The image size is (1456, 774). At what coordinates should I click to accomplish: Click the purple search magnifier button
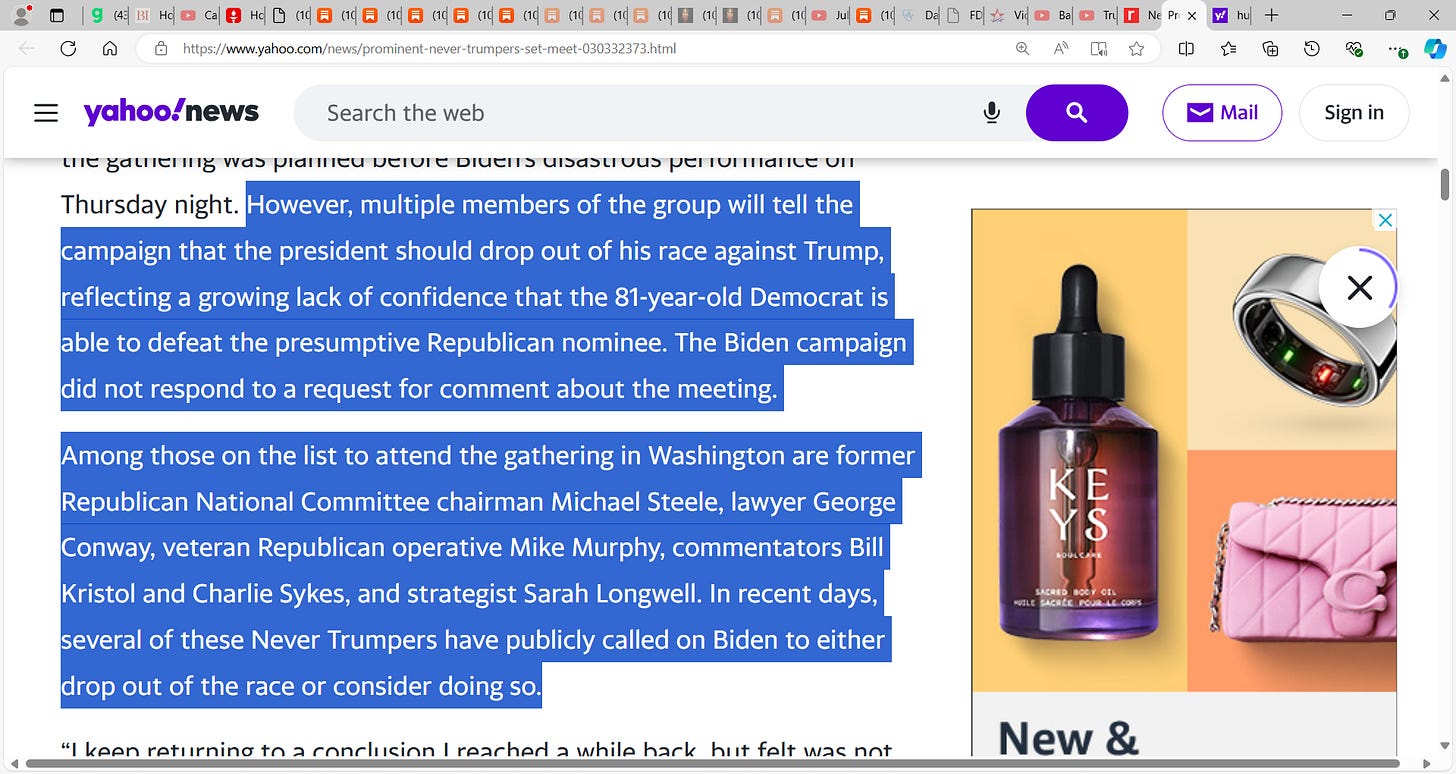click(x=1077, y=113)
